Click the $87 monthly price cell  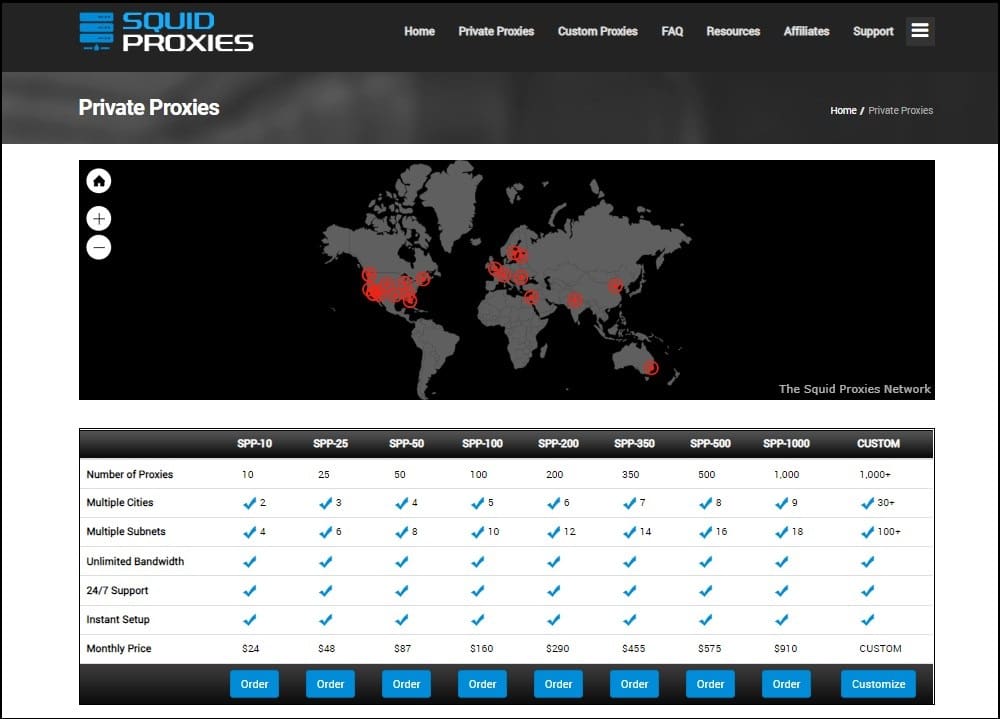pos(402,649)
